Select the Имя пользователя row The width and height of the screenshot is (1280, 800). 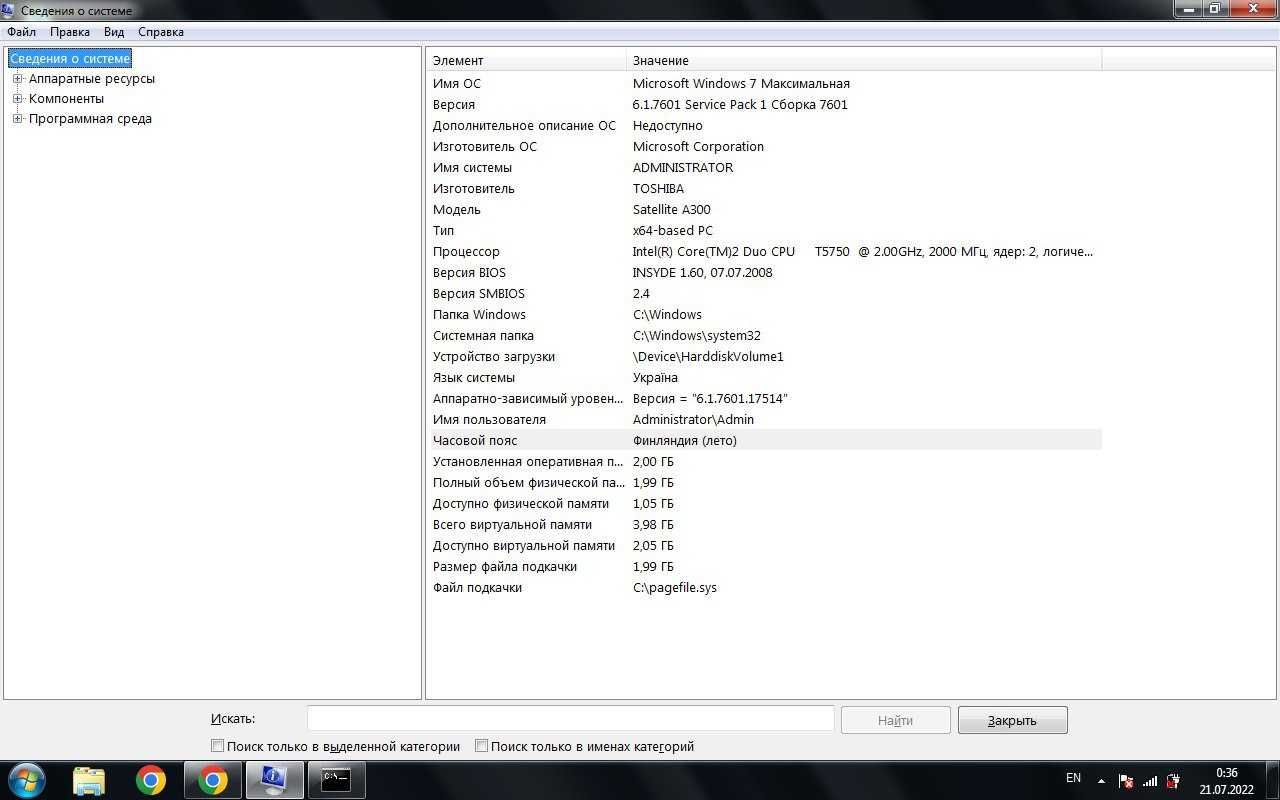point(764,420)
